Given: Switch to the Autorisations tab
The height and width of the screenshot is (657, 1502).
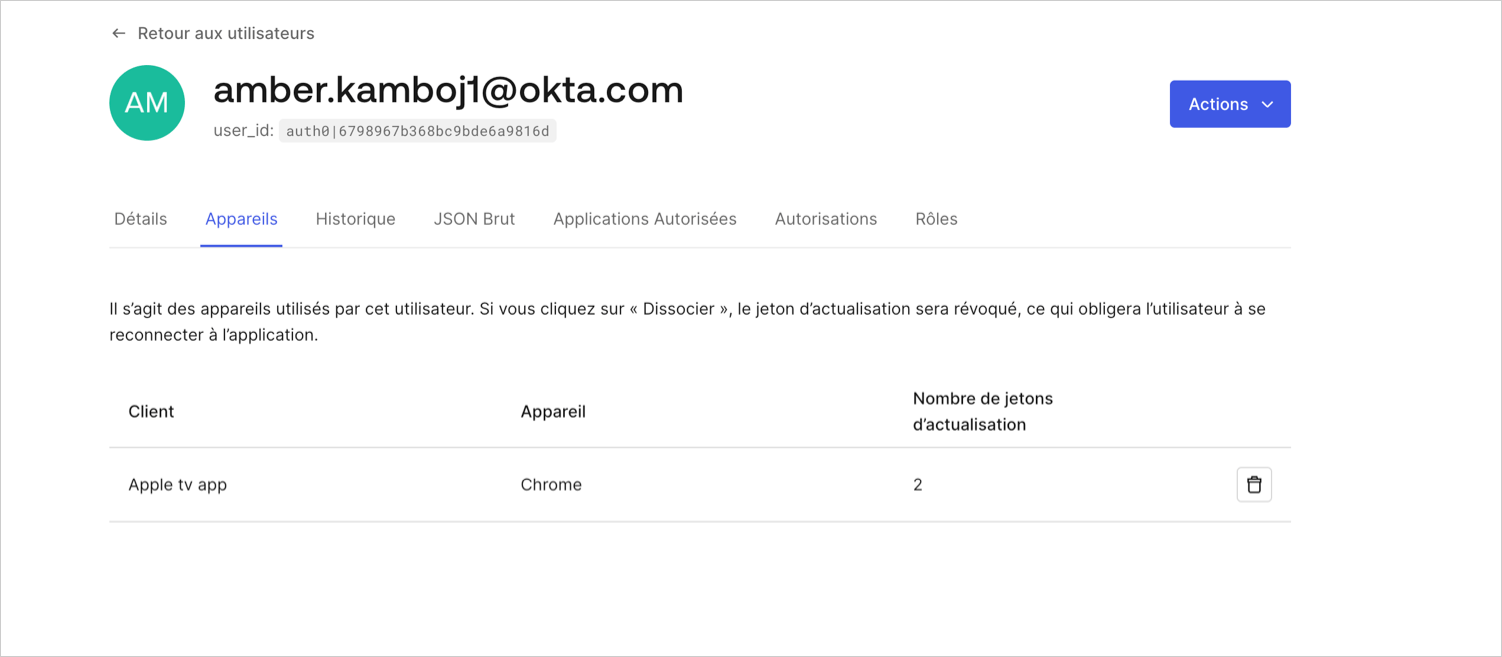Looking at the screenshot, I should pos(826,219).
